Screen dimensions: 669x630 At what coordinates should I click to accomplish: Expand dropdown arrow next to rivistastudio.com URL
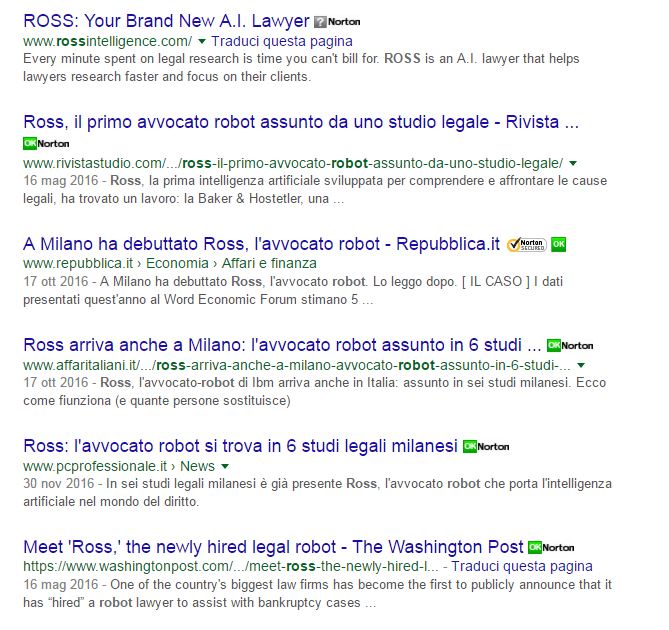[x=573, y=163]
